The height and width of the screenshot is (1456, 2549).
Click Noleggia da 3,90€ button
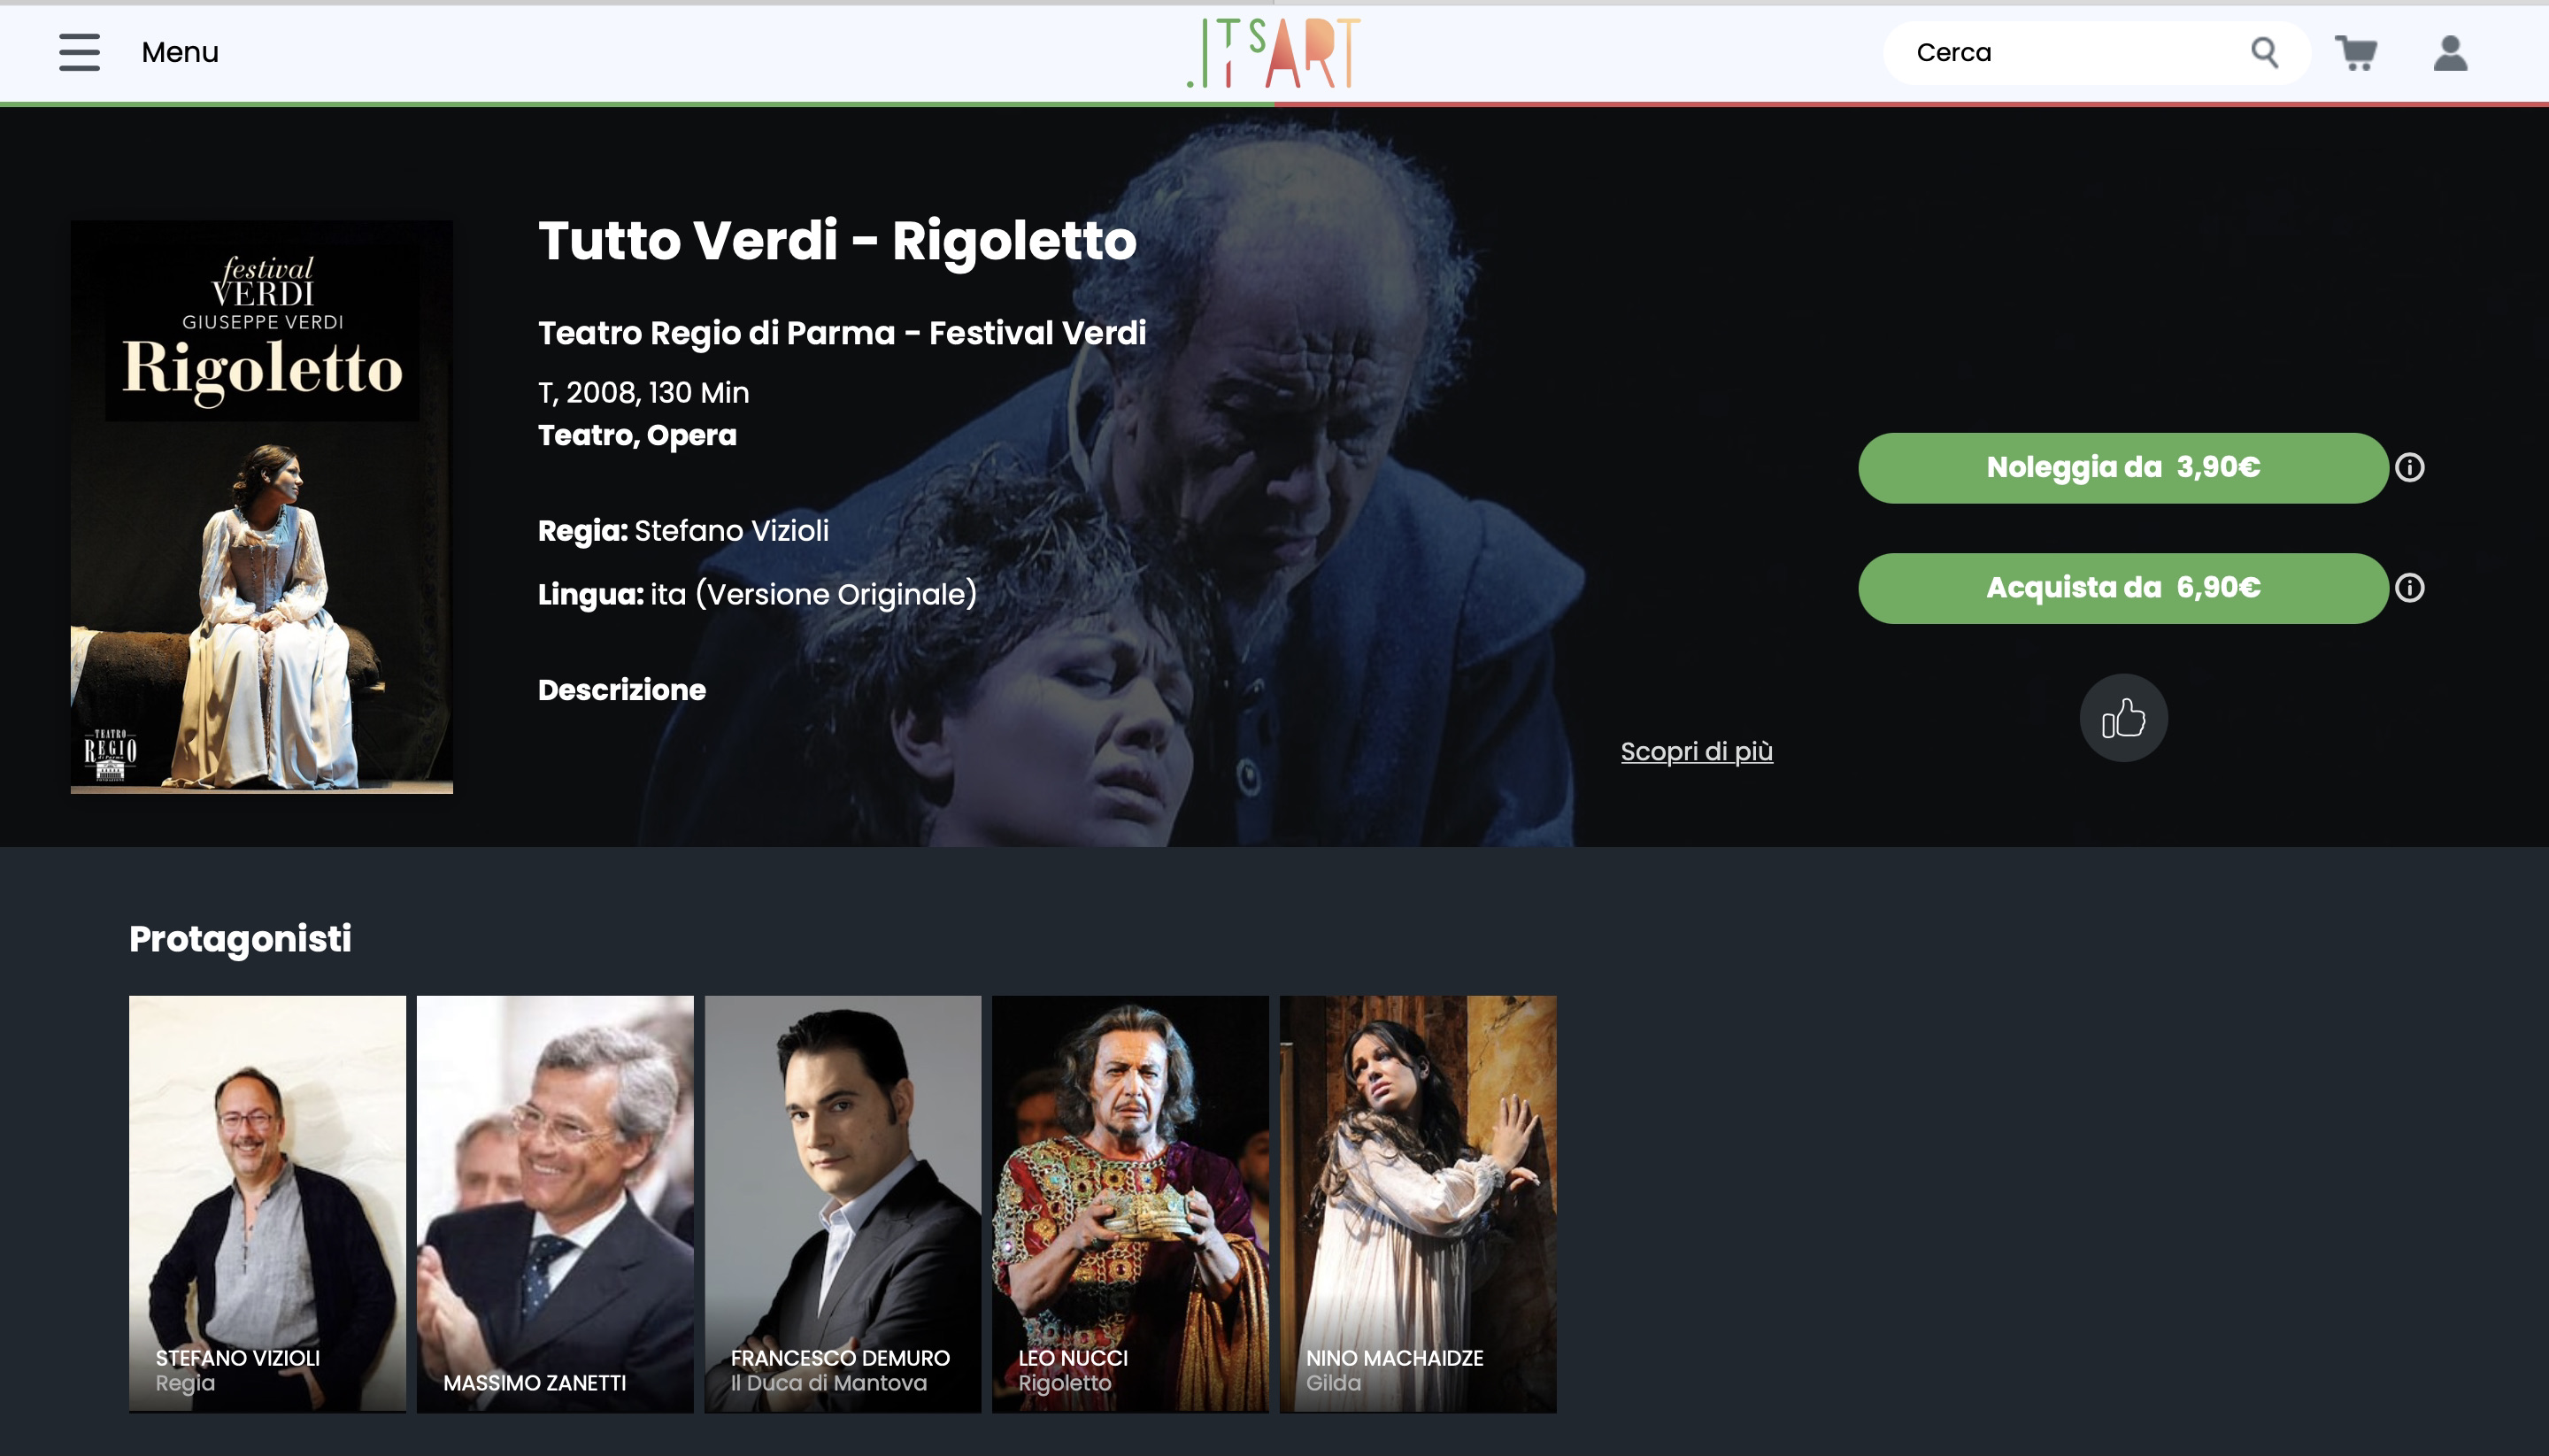[2122, 468]
